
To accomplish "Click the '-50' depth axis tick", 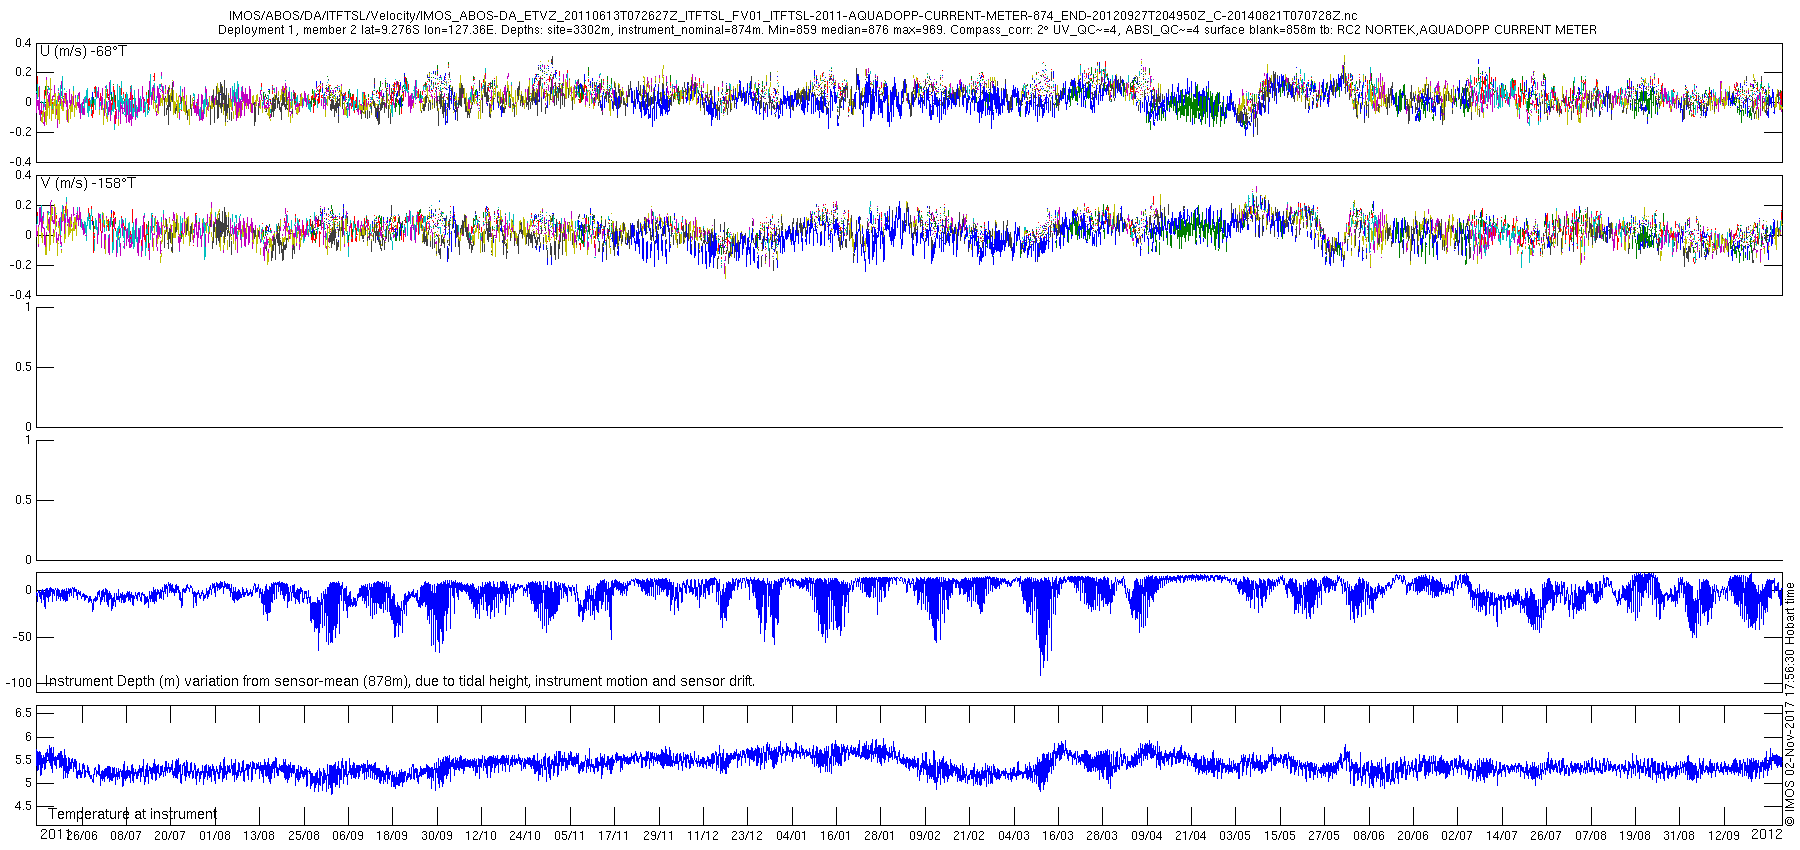I will 21,636.
